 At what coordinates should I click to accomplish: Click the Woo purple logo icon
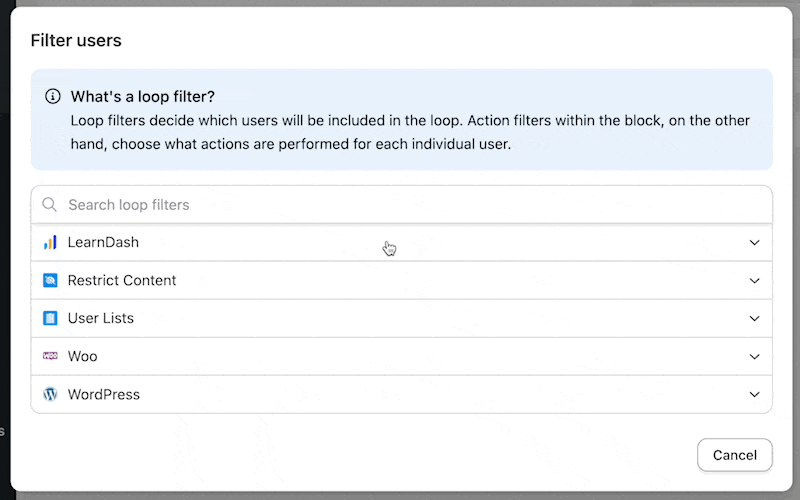[50, 356]
